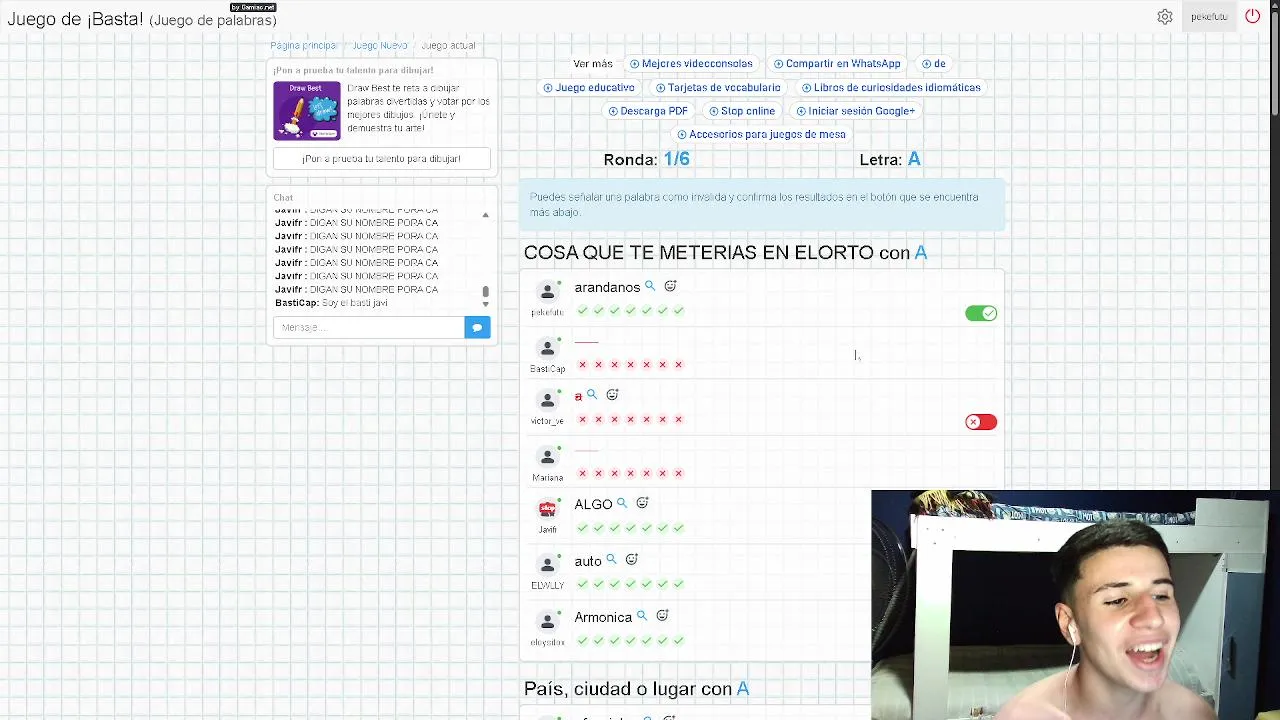The width and height of the screenshot is (1280, 720).
Task: Click 'BastiCap: Soy el basti javi' chat message
Action: click(x=331, y=302)
